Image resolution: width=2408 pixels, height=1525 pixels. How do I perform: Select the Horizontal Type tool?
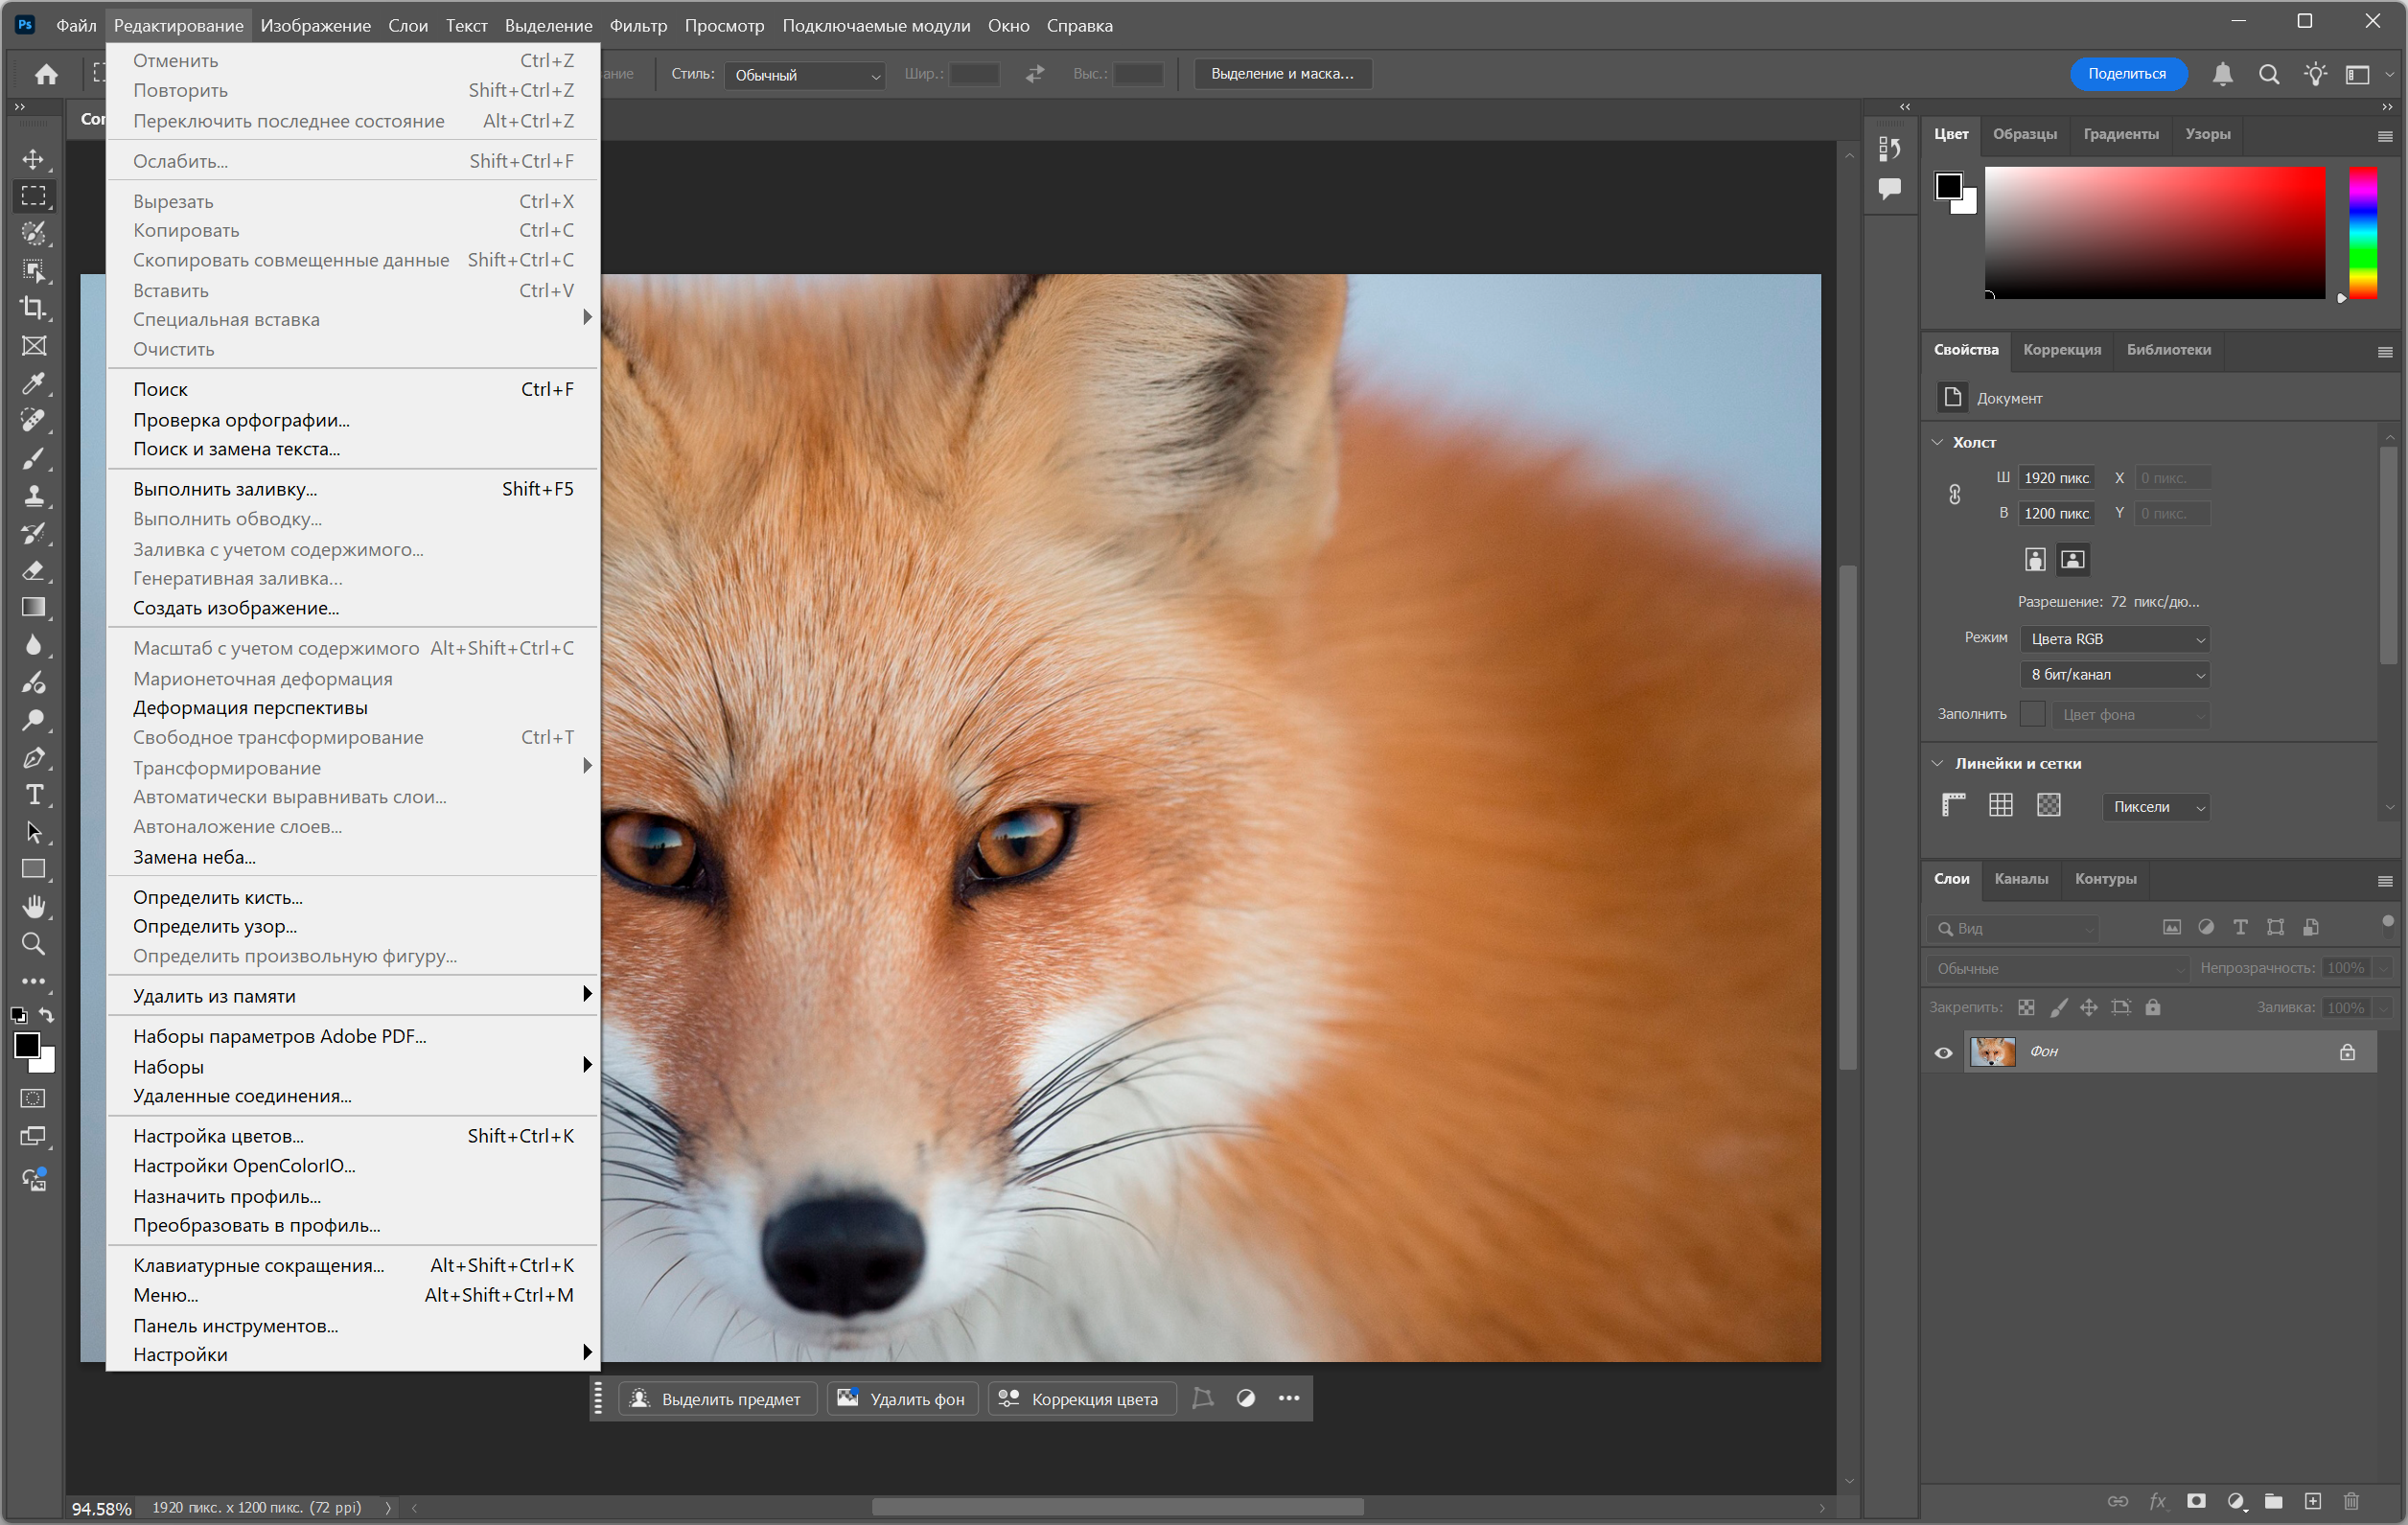[34, 795]
